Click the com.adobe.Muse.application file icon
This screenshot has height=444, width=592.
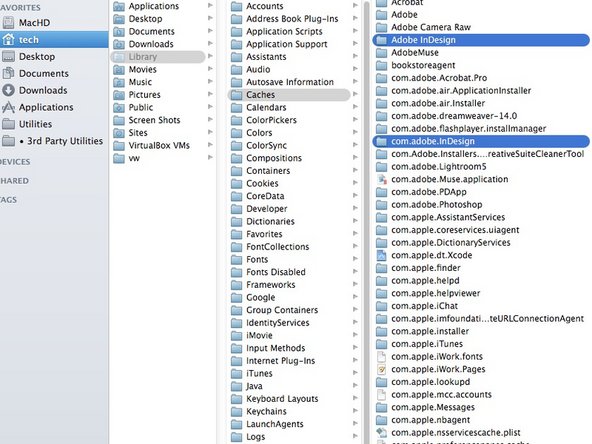point(382,179)
